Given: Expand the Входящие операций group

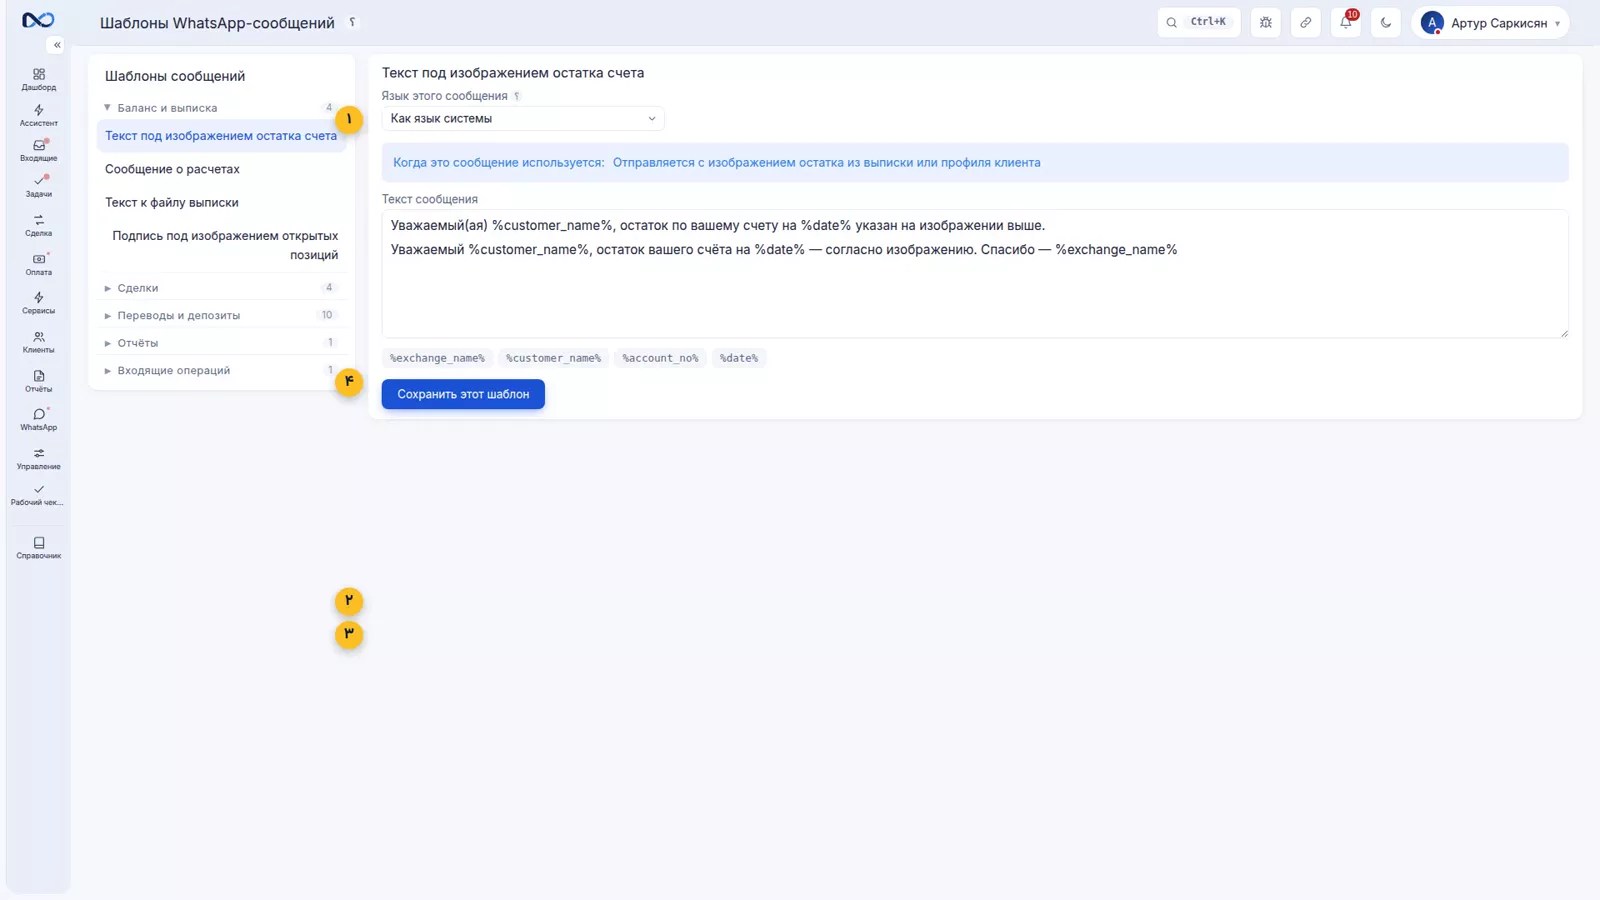Looking at the screenshot, I should point(220,370).
